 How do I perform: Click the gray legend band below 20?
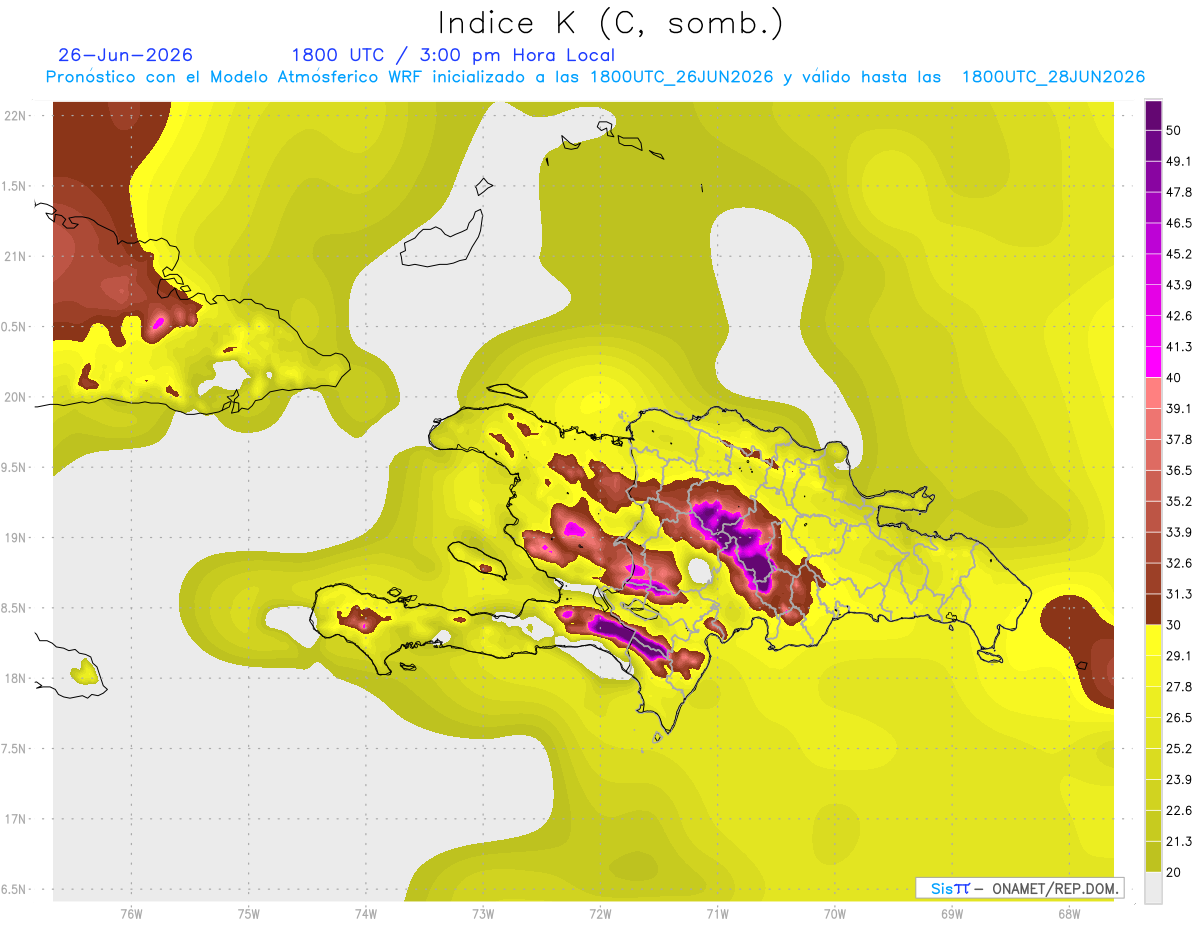tap(1153, 888)
